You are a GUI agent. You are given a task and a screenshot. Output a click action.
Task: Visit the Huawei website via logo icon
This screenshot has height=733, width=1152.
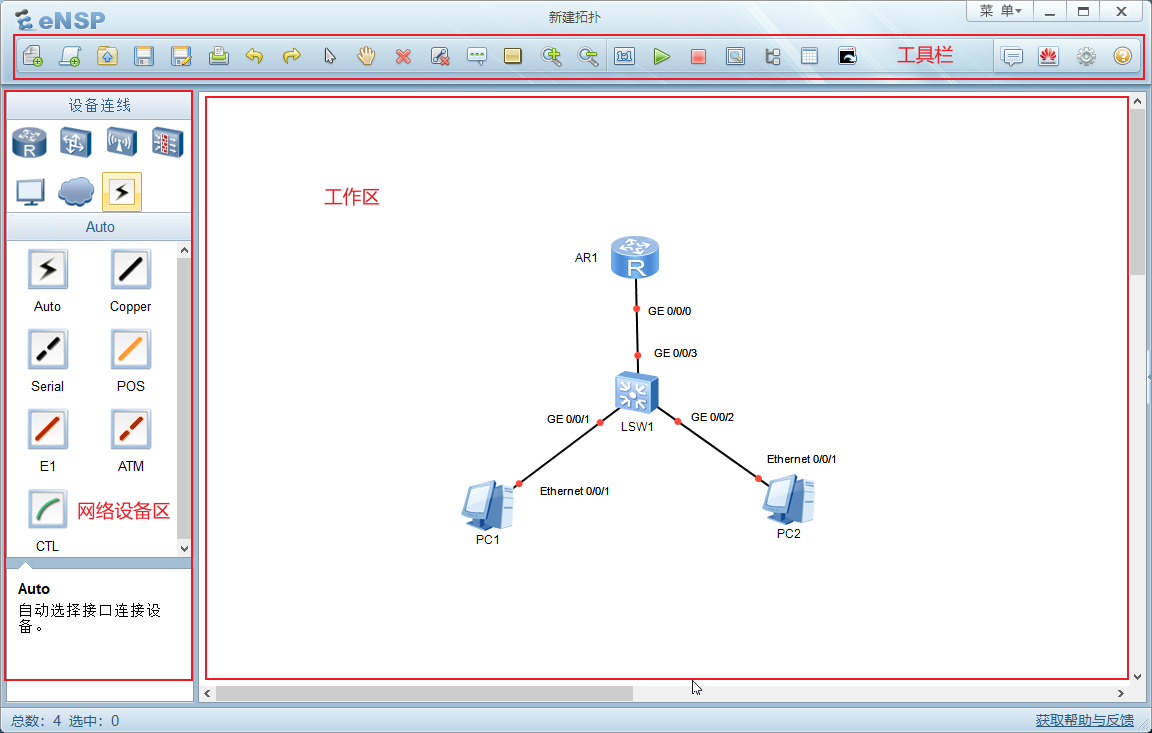pos(1048,56)
